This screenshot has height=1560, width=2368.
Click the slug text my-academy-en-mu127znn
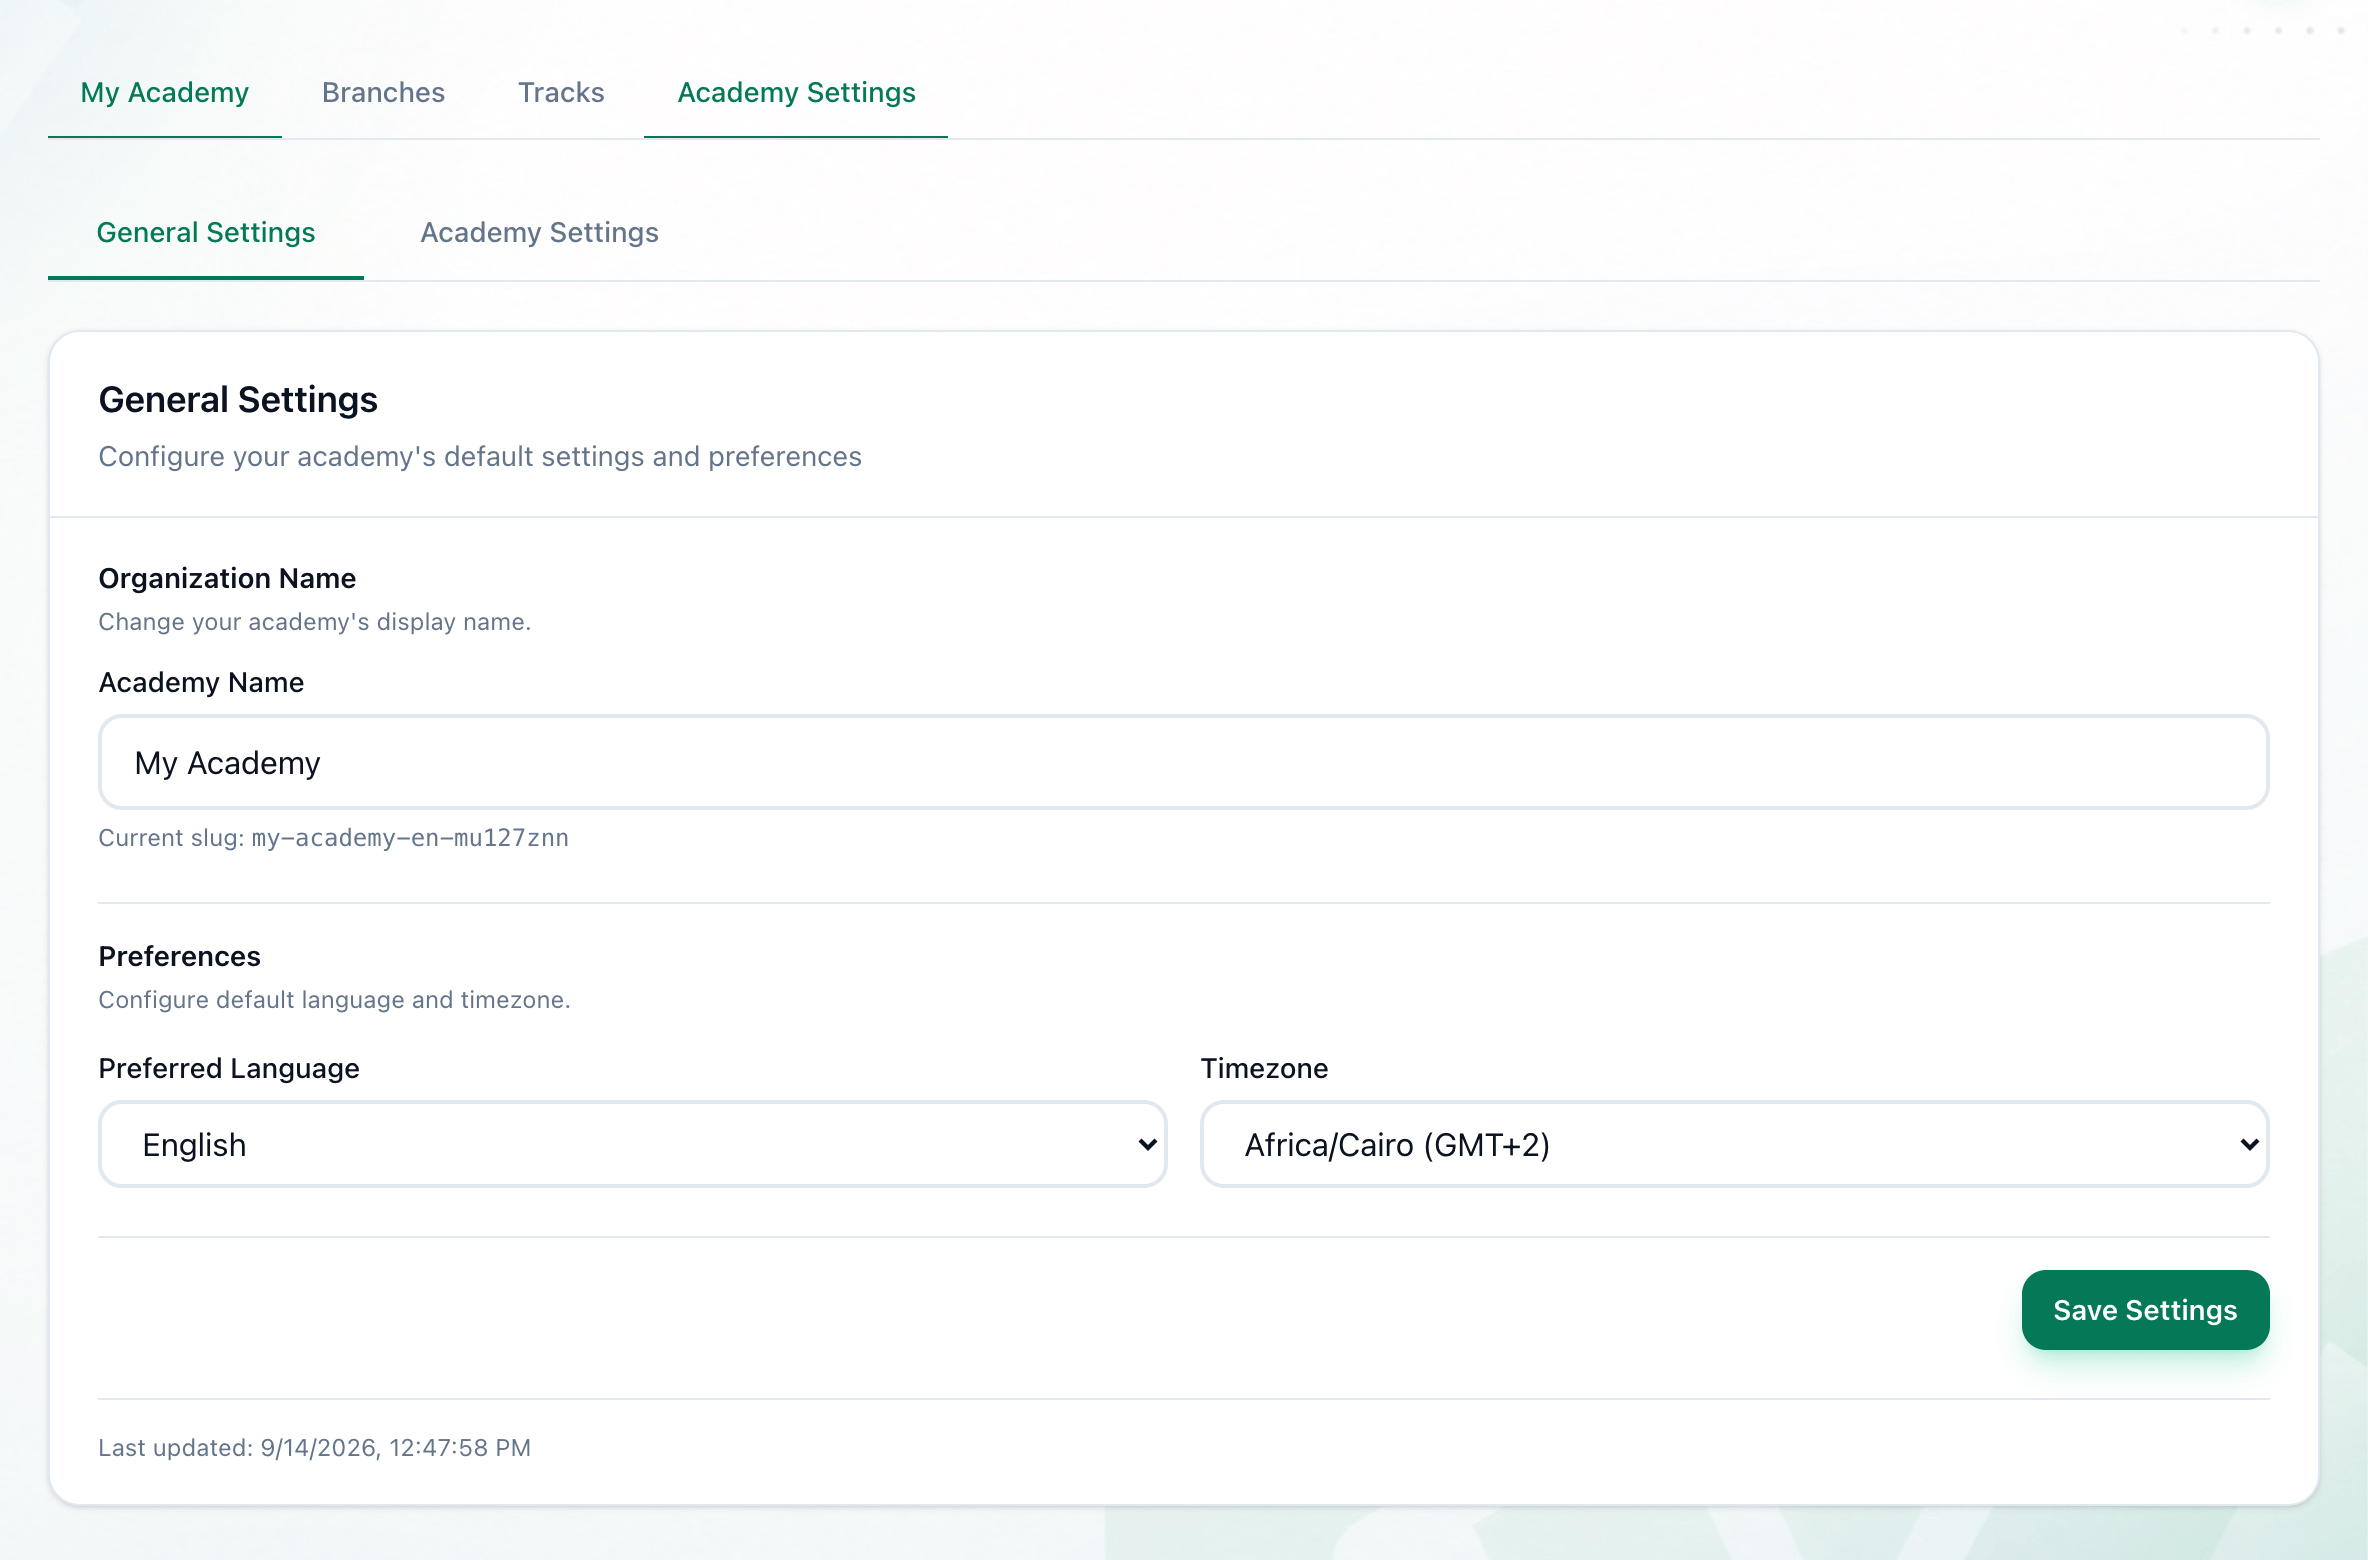(410, 838)
